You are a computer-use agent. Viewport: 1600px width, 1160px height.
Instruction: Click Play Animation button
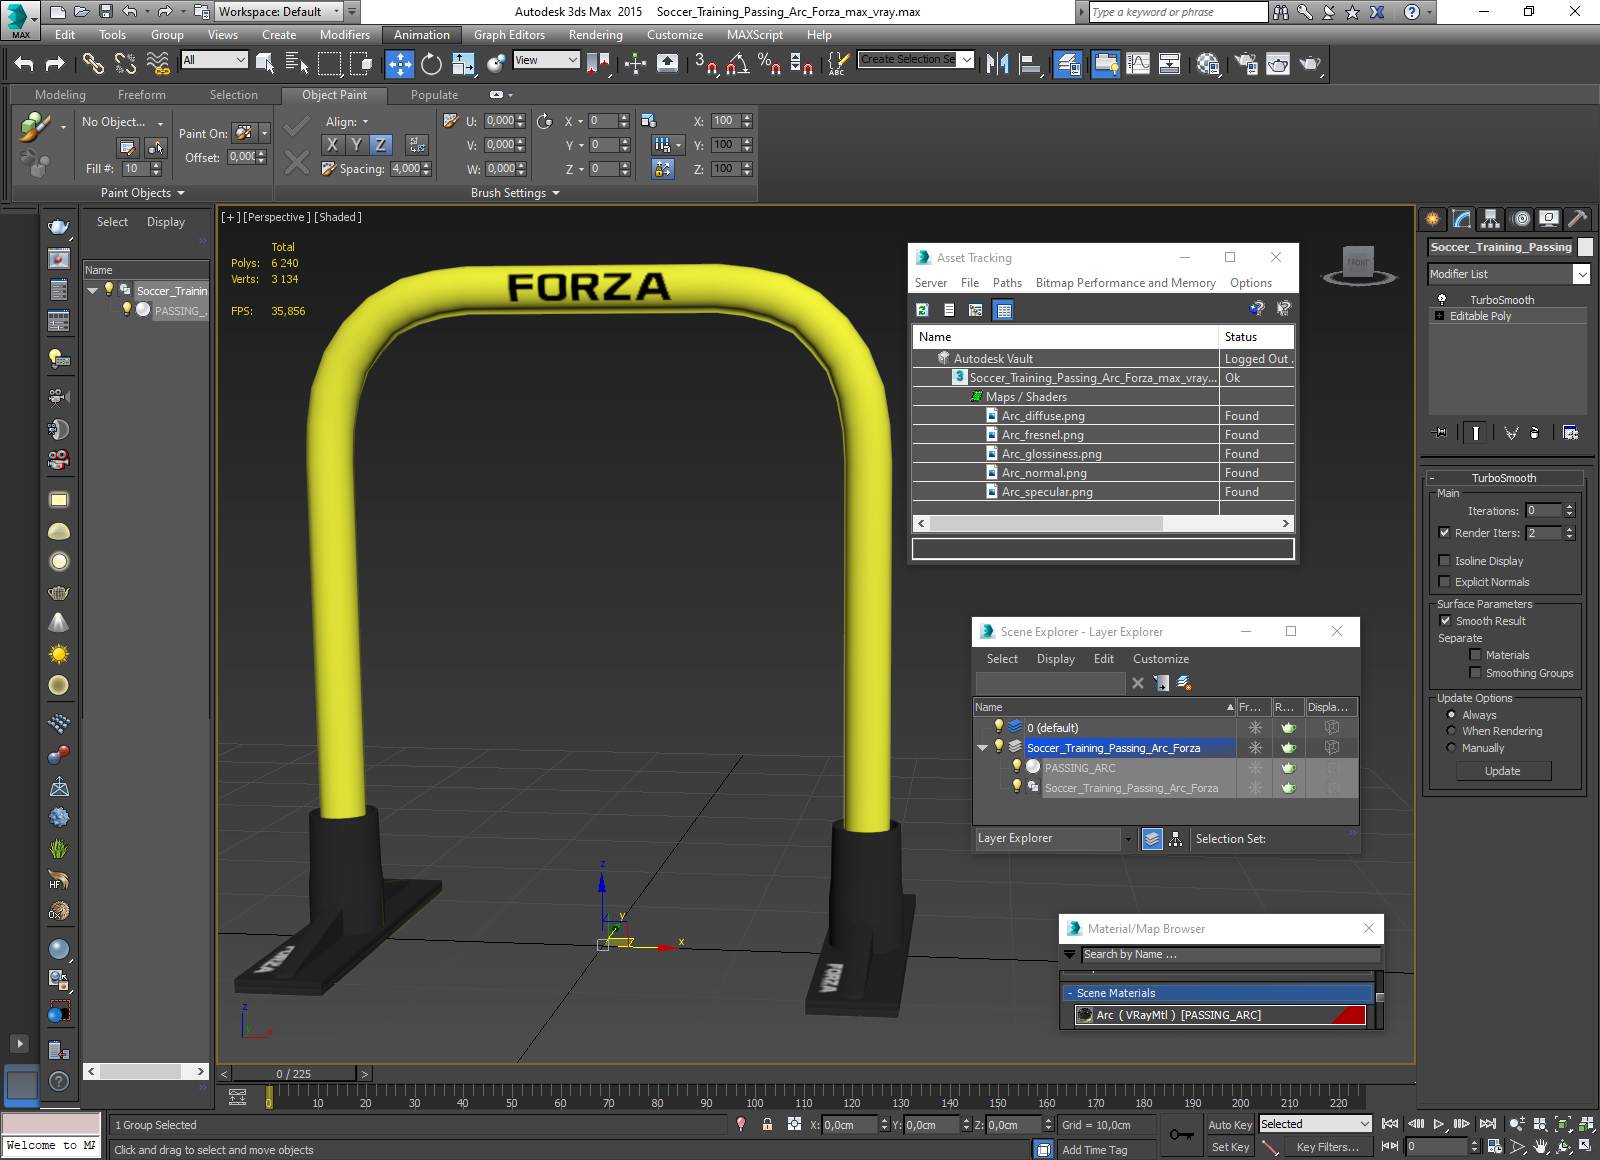[x=1439, y=1124]
